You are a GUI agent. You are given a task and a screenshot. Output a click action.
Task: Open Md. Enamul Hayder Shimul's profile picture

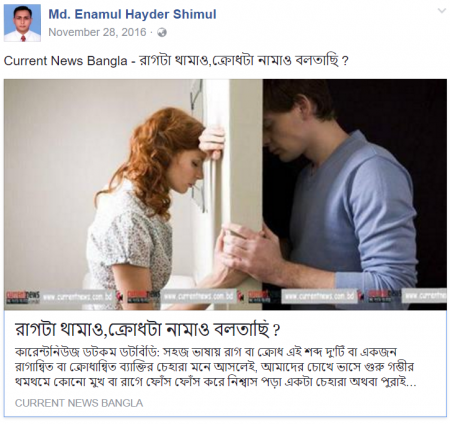[22, 23]
